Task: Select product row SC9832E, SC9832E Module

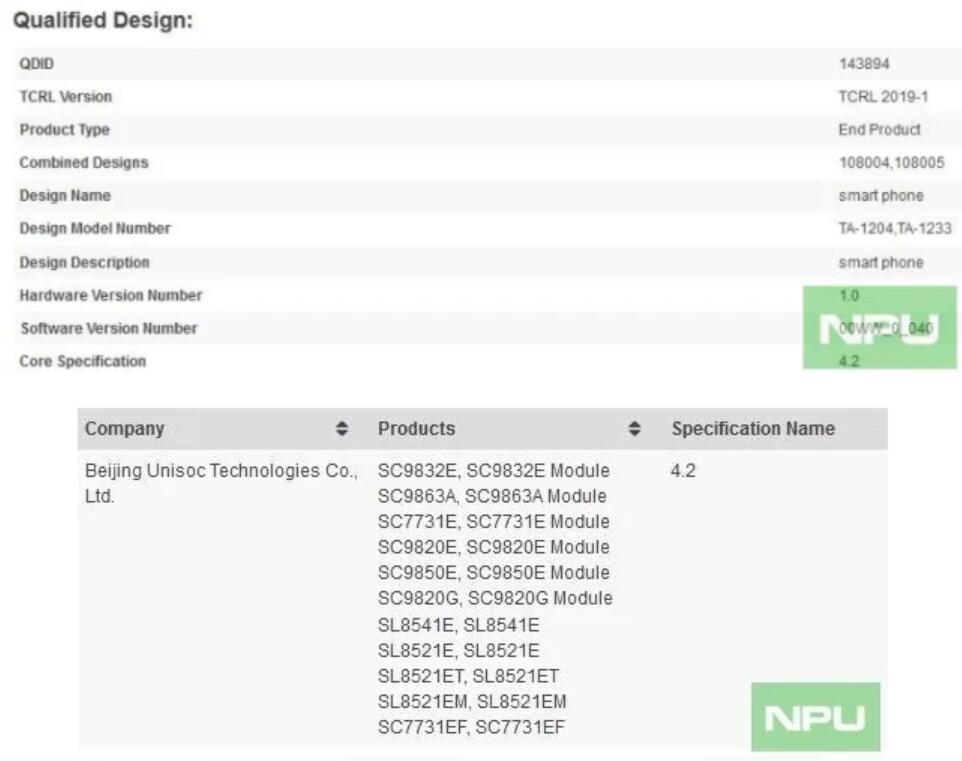Action: pos(494,471)
